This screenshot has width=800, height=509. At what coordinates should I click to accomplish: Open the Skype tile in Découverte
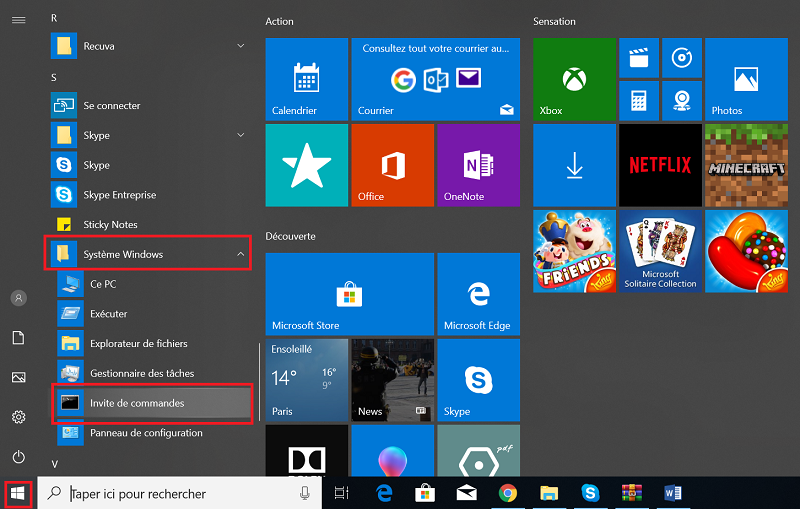click(x=479, y=380)
